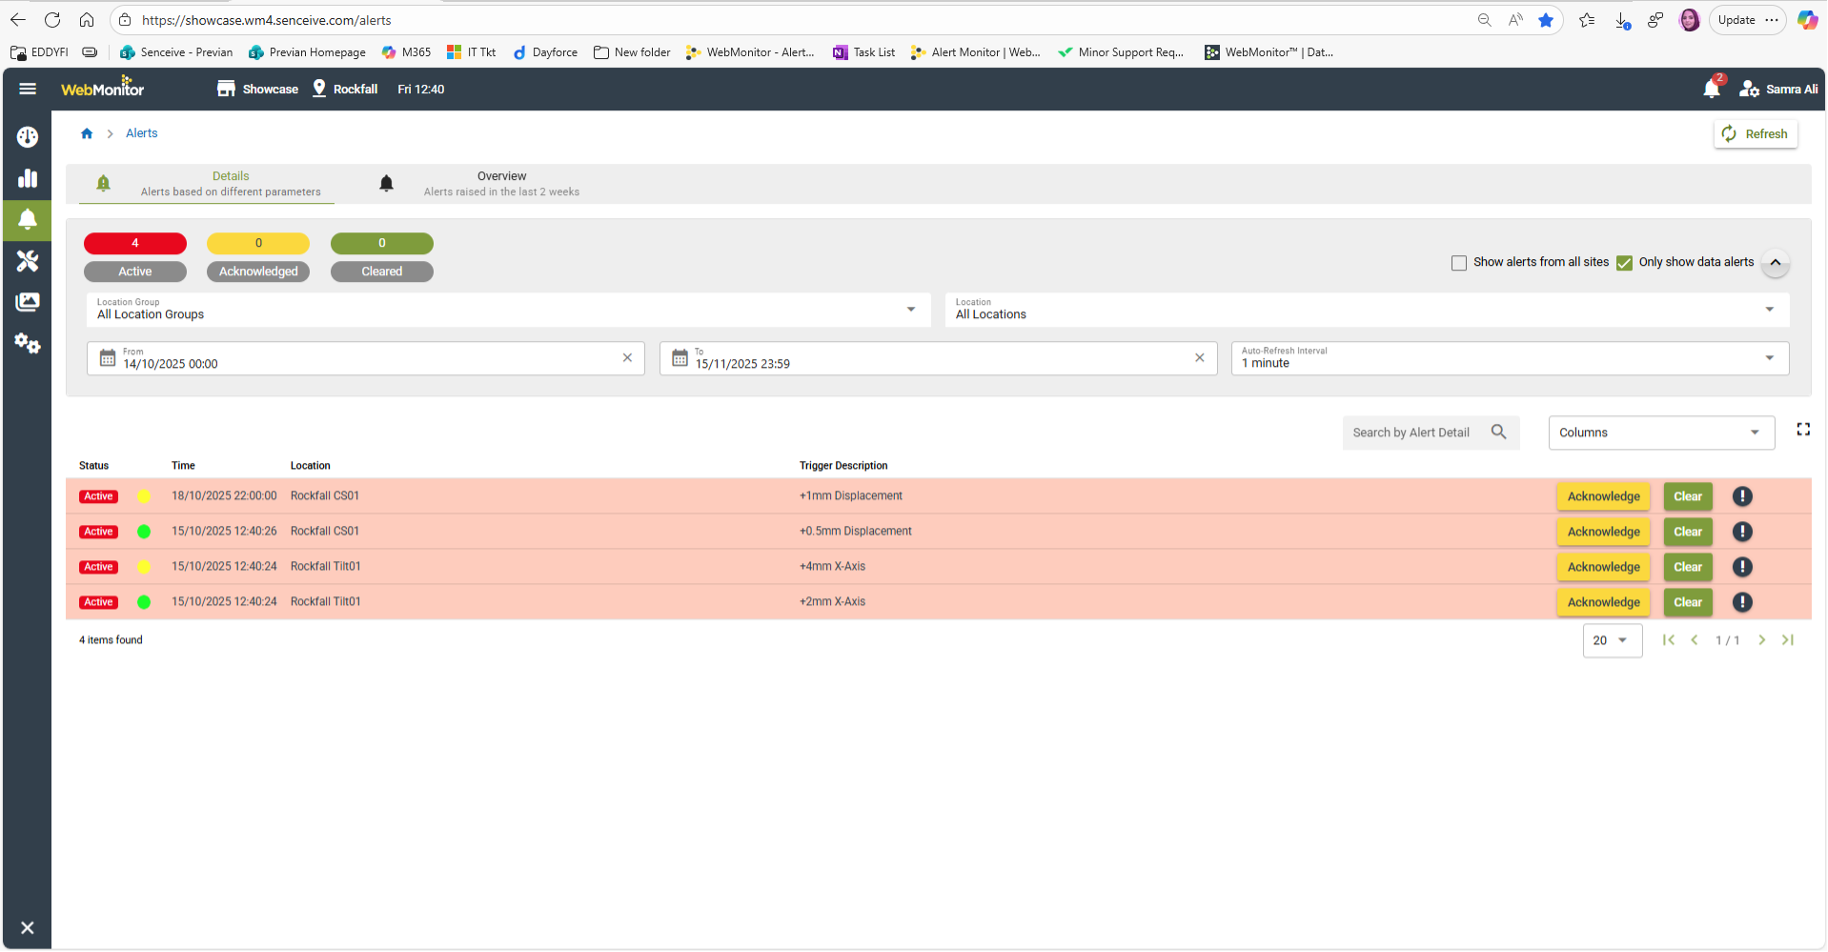
Task: Click the Search by Alert Detail field
Action: pyautogui.click(x=1412, y=433)
